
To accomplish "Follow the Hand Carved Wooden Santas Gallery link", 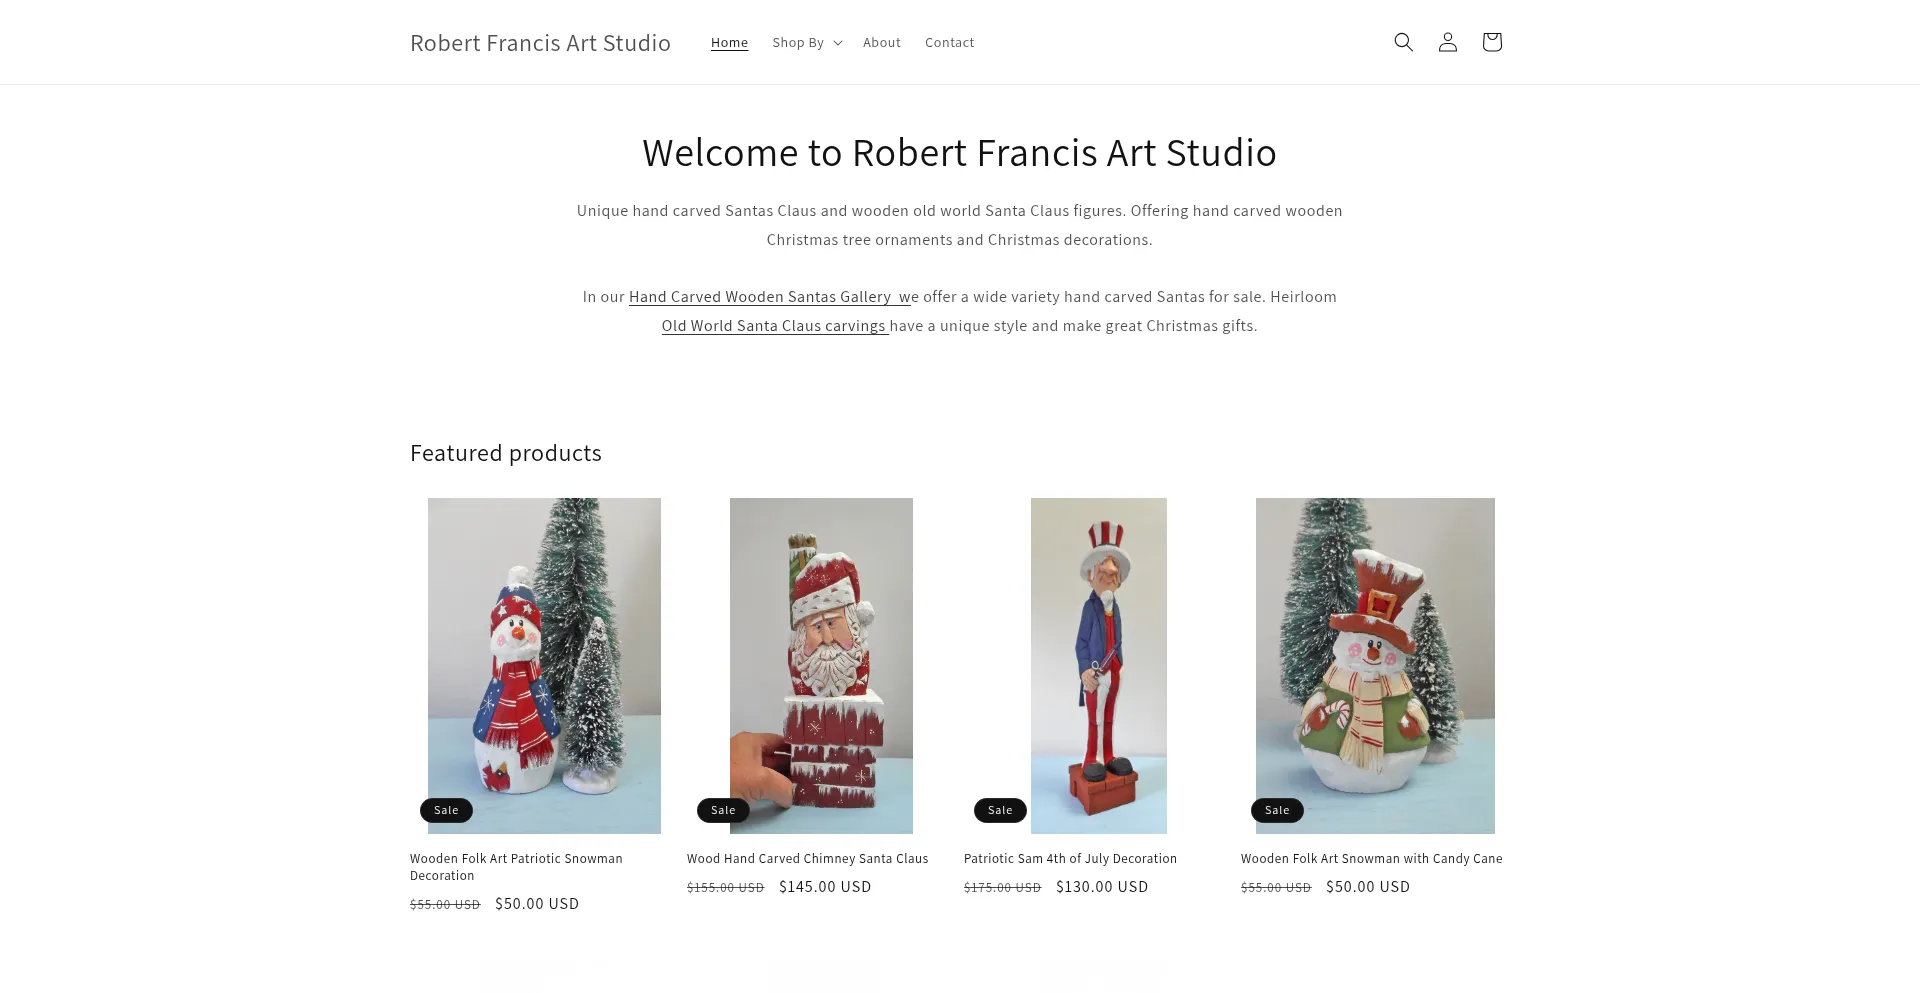I will point(770,297).
